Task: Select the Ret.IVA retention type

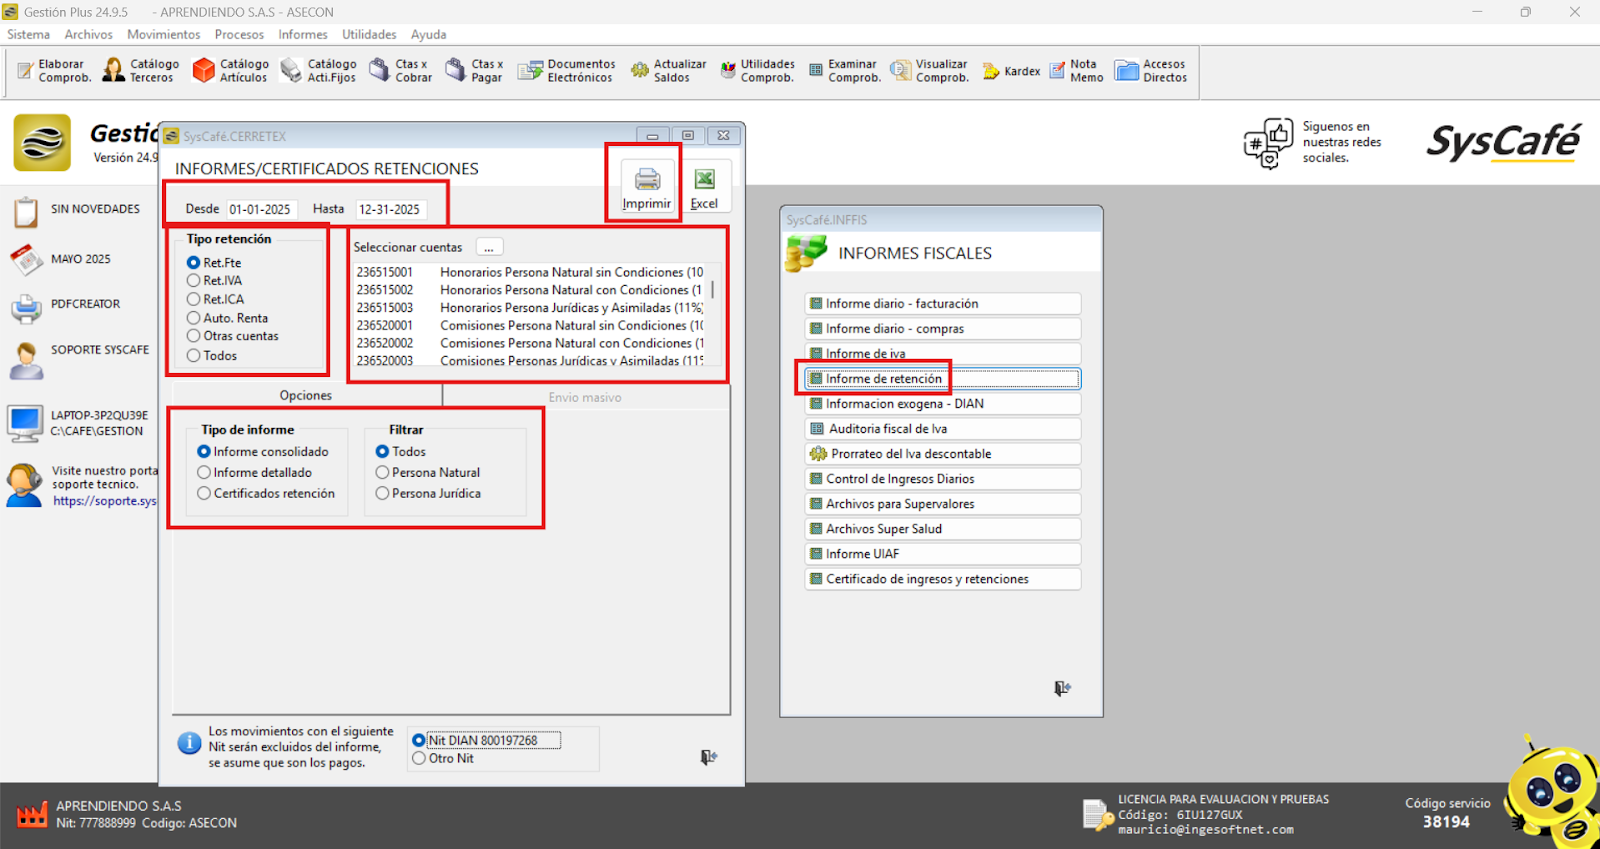Action: 194,281
